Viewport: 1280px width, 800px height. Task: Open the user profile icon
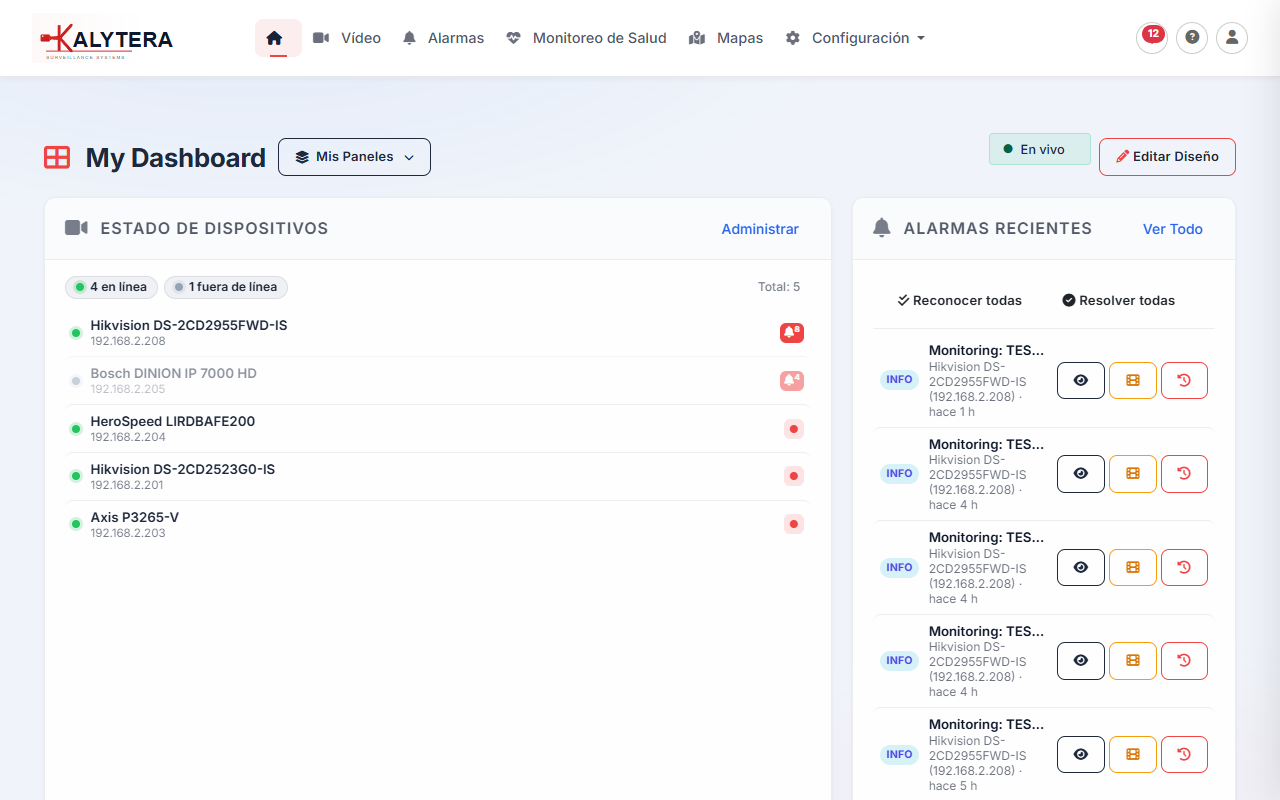(x=1232, y=38)
